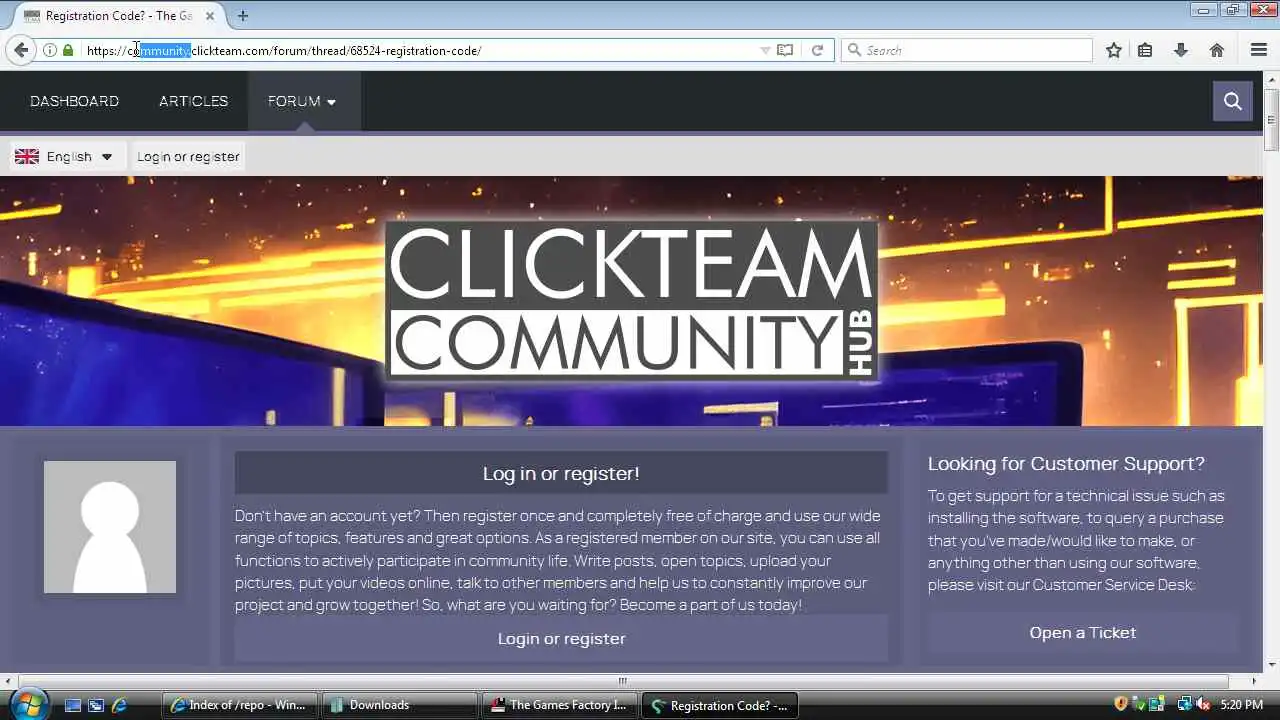Go to the browser Home page
Image resolution: width=1280 pixels, height=720 pixels.
pos(1217,50)
